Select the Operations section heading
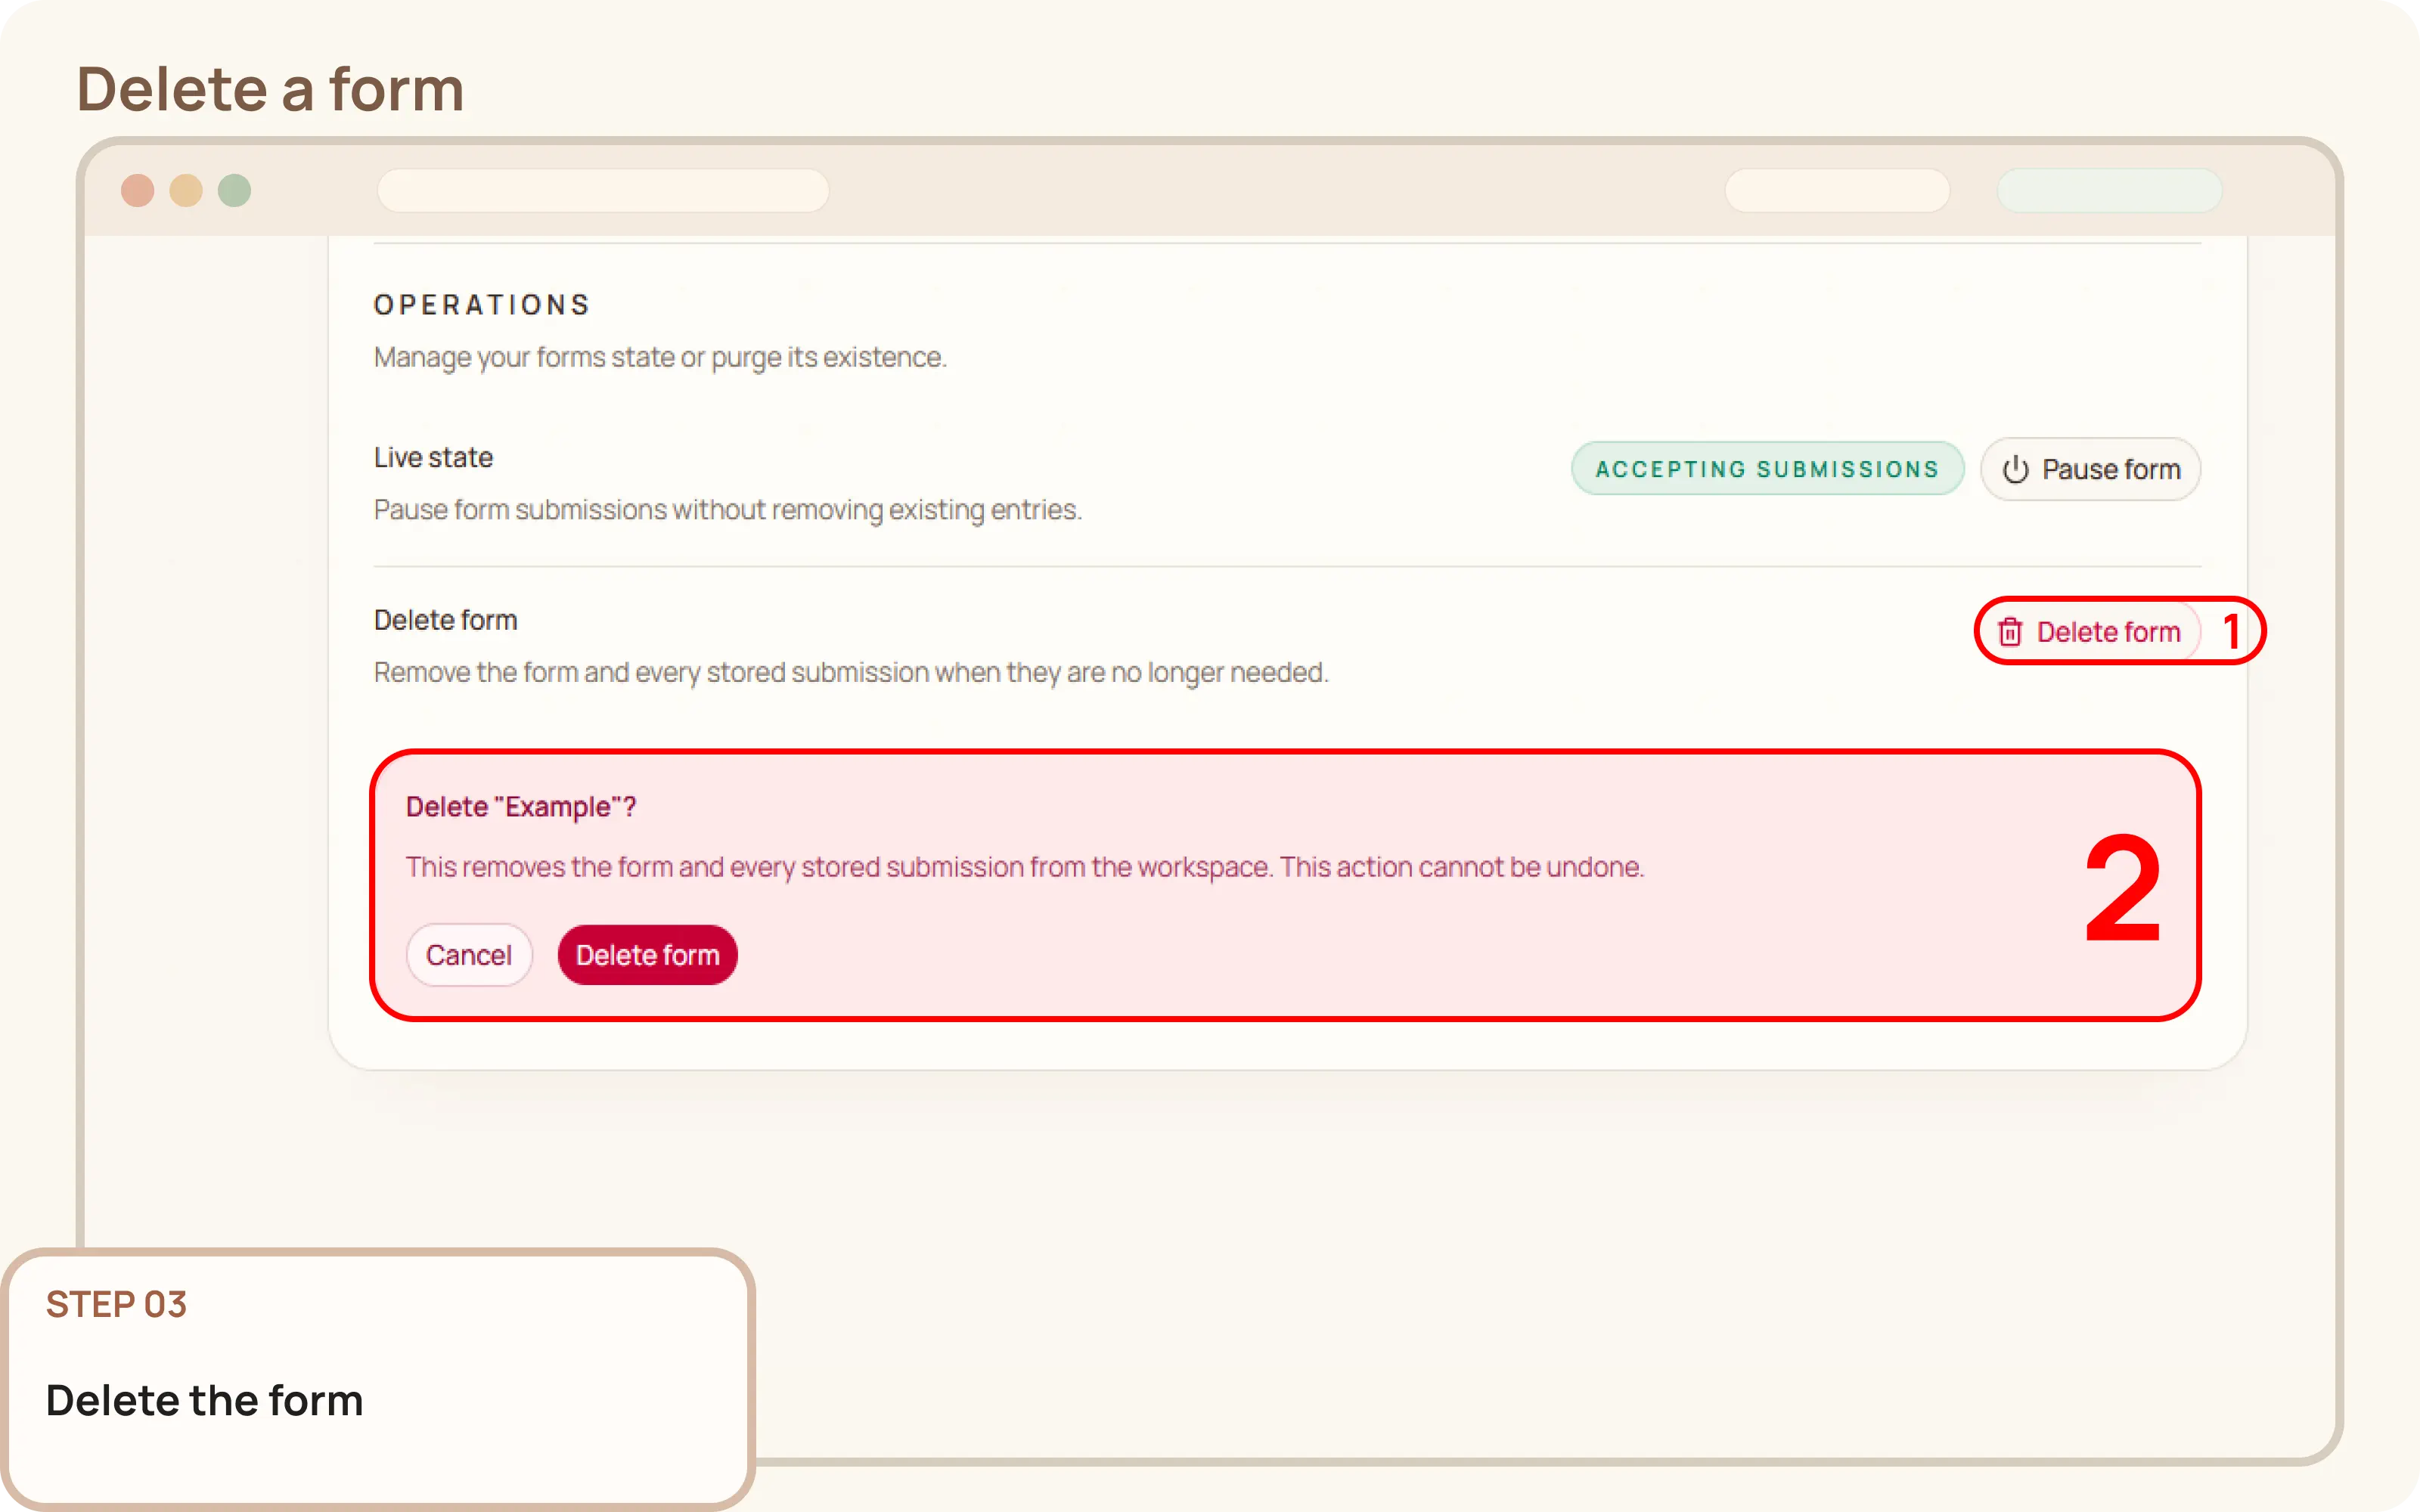The width and height of the screenshot is (2420, 1512). (x=481, y=304)
